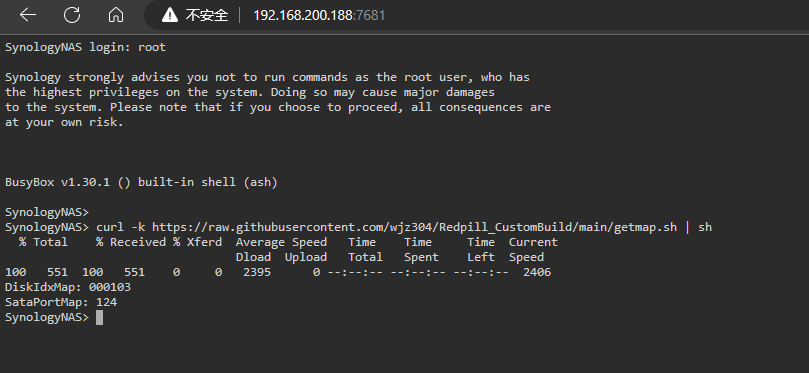Click the Dload value 2395
Viewport: 809px width, 373px height.
click(x=257, y=272)
